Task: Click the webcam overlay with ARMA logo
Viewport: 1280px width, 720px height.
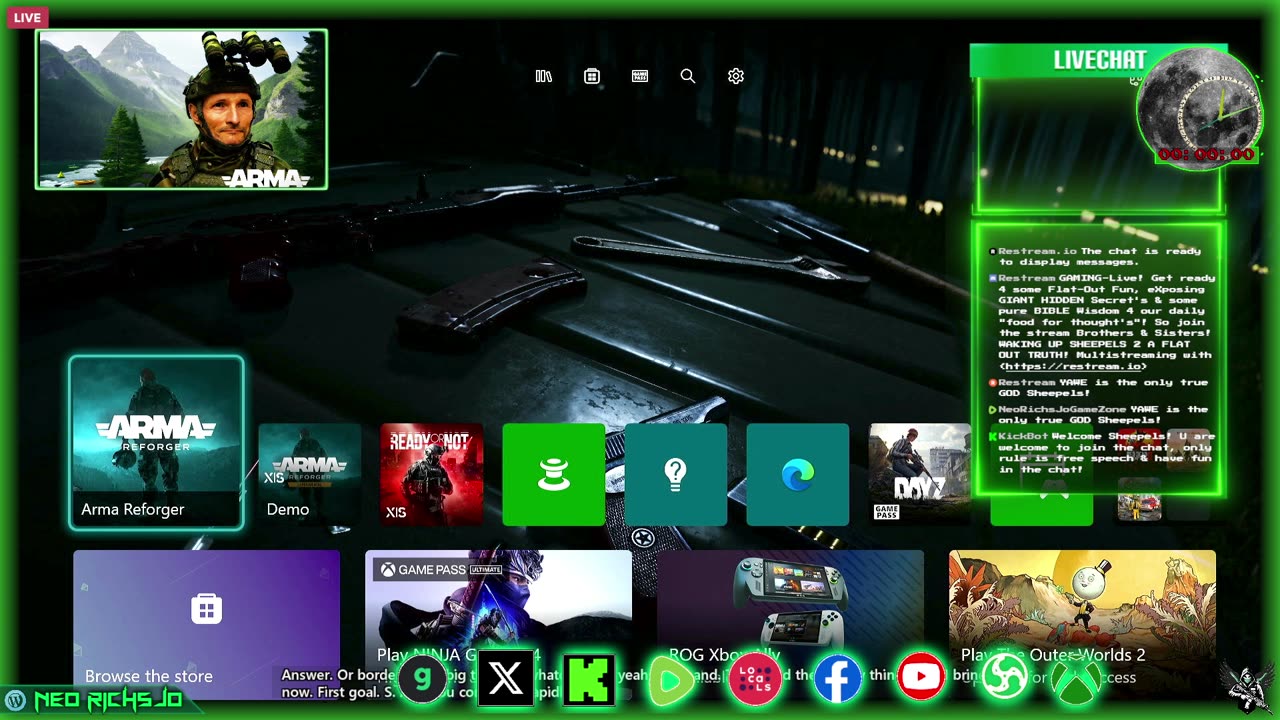Action: tap(182, 109)
